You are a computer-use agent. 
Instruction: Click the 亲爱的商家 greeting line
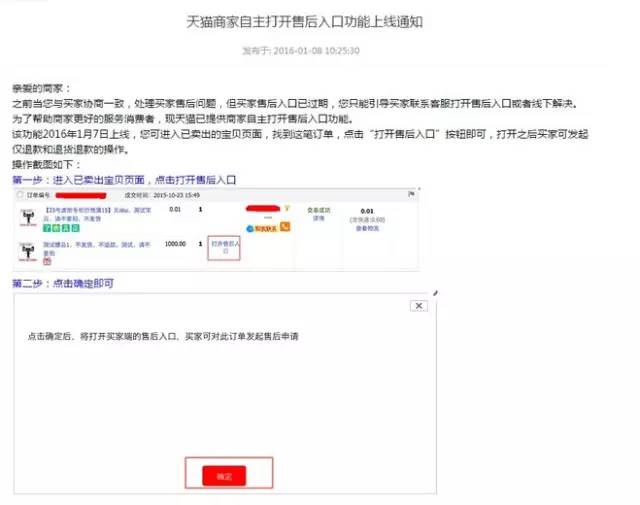[x=41, y=88]
